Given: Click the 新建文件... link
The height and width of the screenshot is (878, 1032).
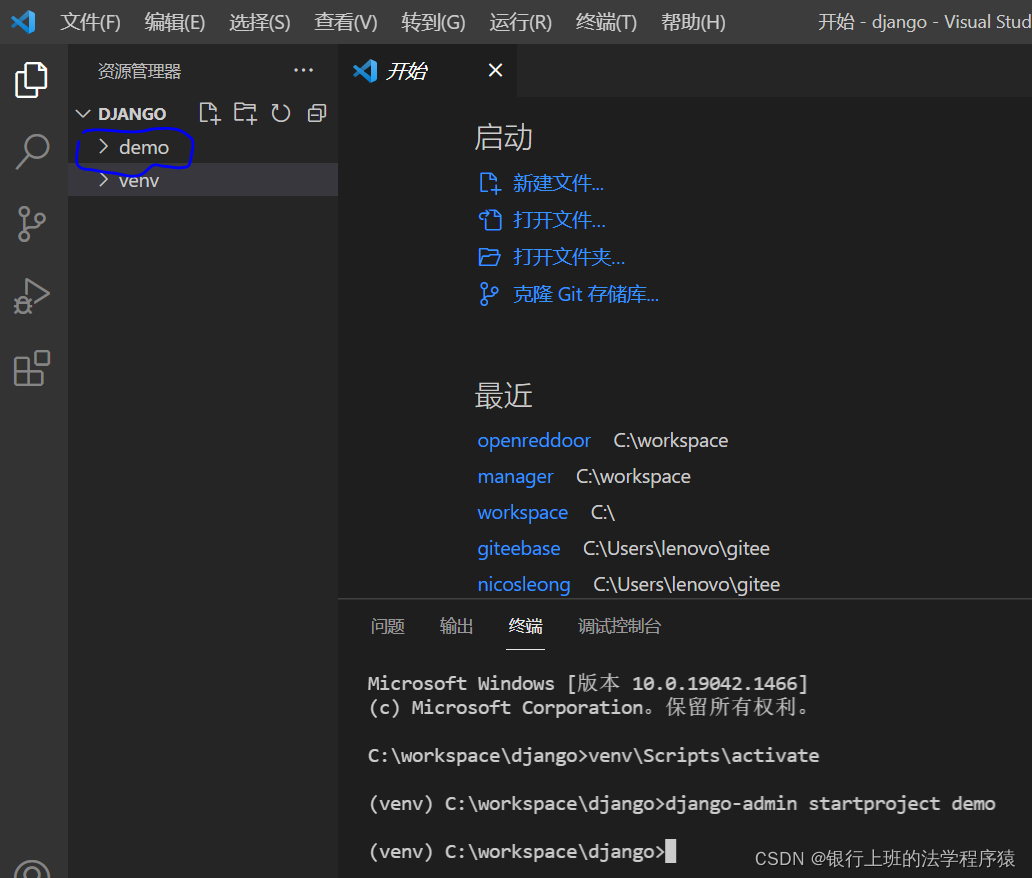Looking at the screenshot, I should [x=558, y=183].
